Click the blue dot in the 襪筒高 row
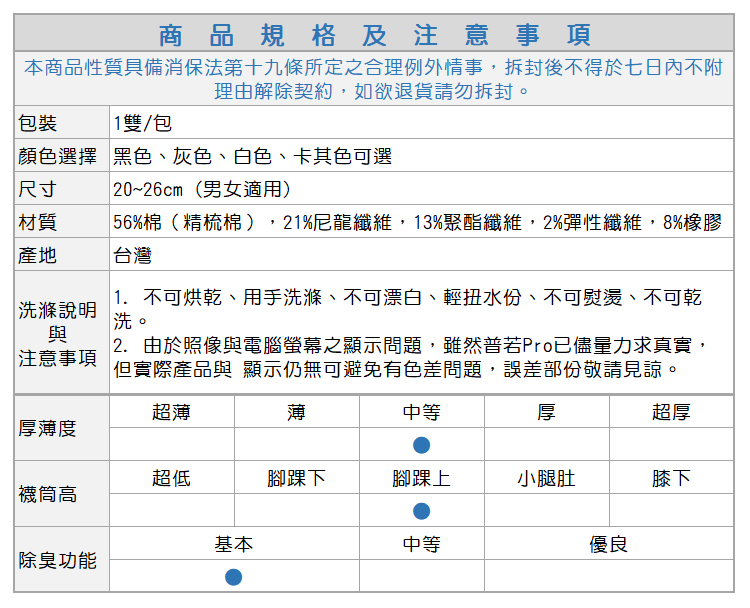Image resolution: width=750 pixels, height=608 pixels. click(x=421, y=511)
